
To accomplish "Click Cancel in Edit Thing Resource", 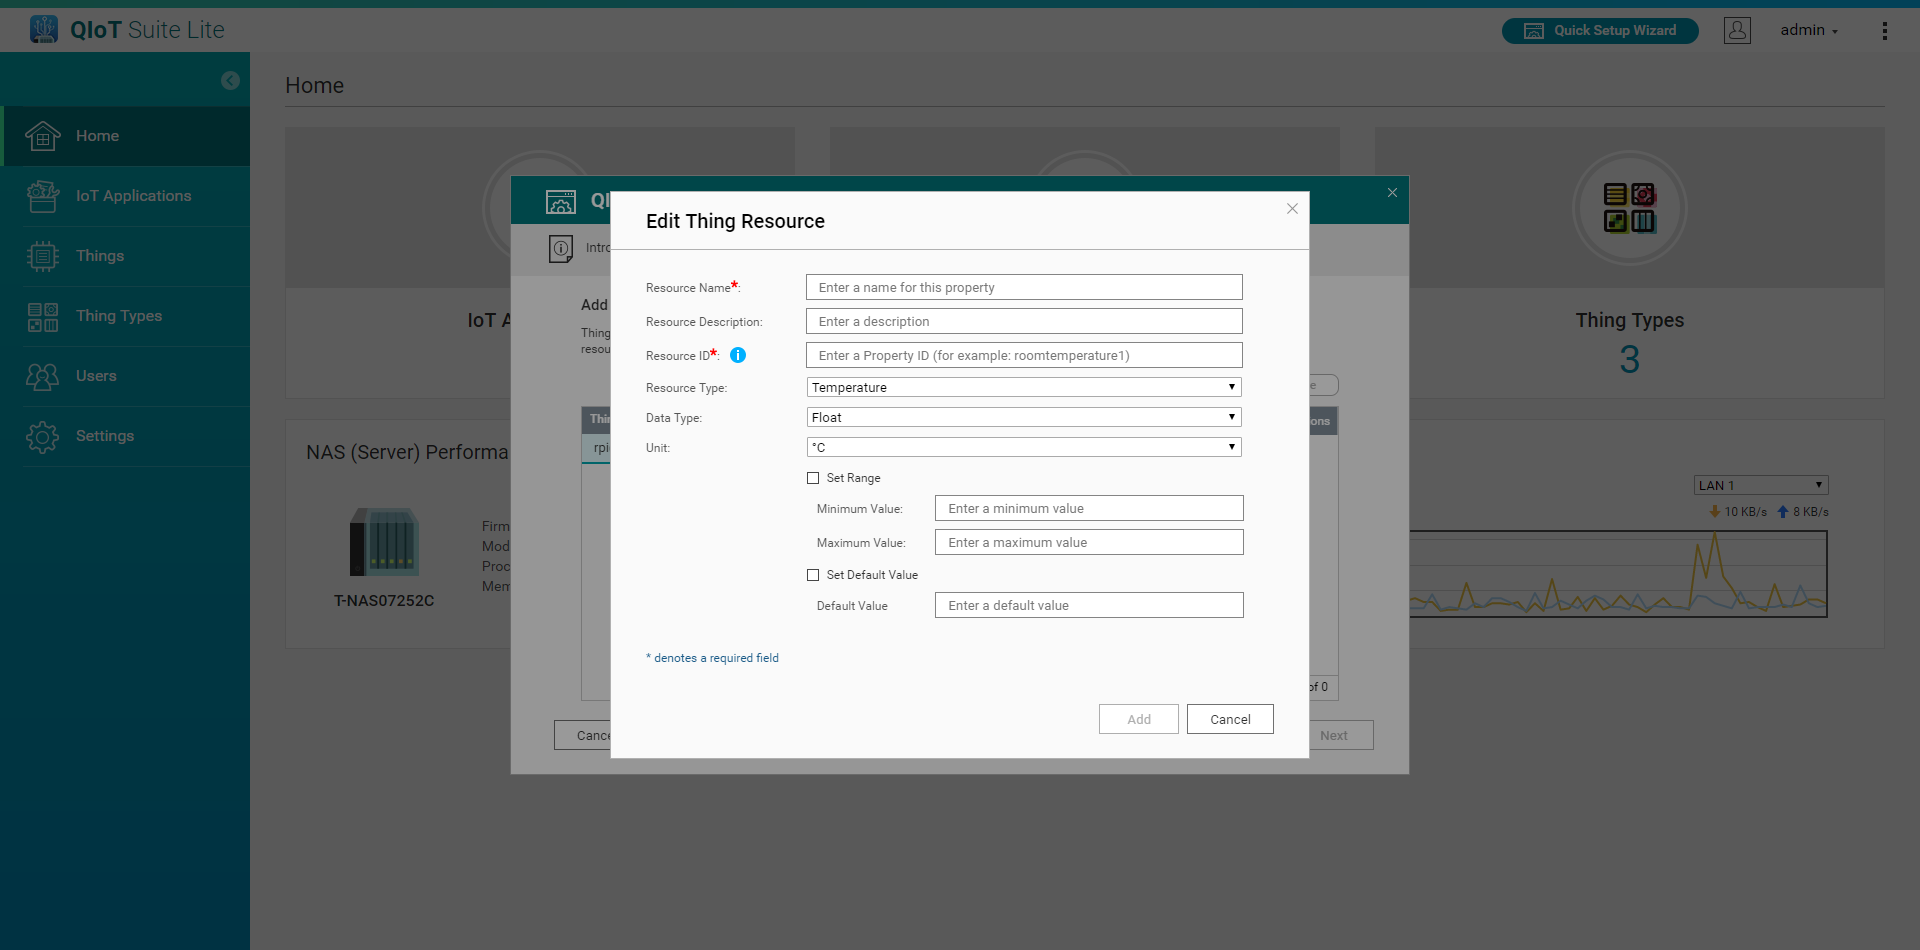I will click(1229, 719).
